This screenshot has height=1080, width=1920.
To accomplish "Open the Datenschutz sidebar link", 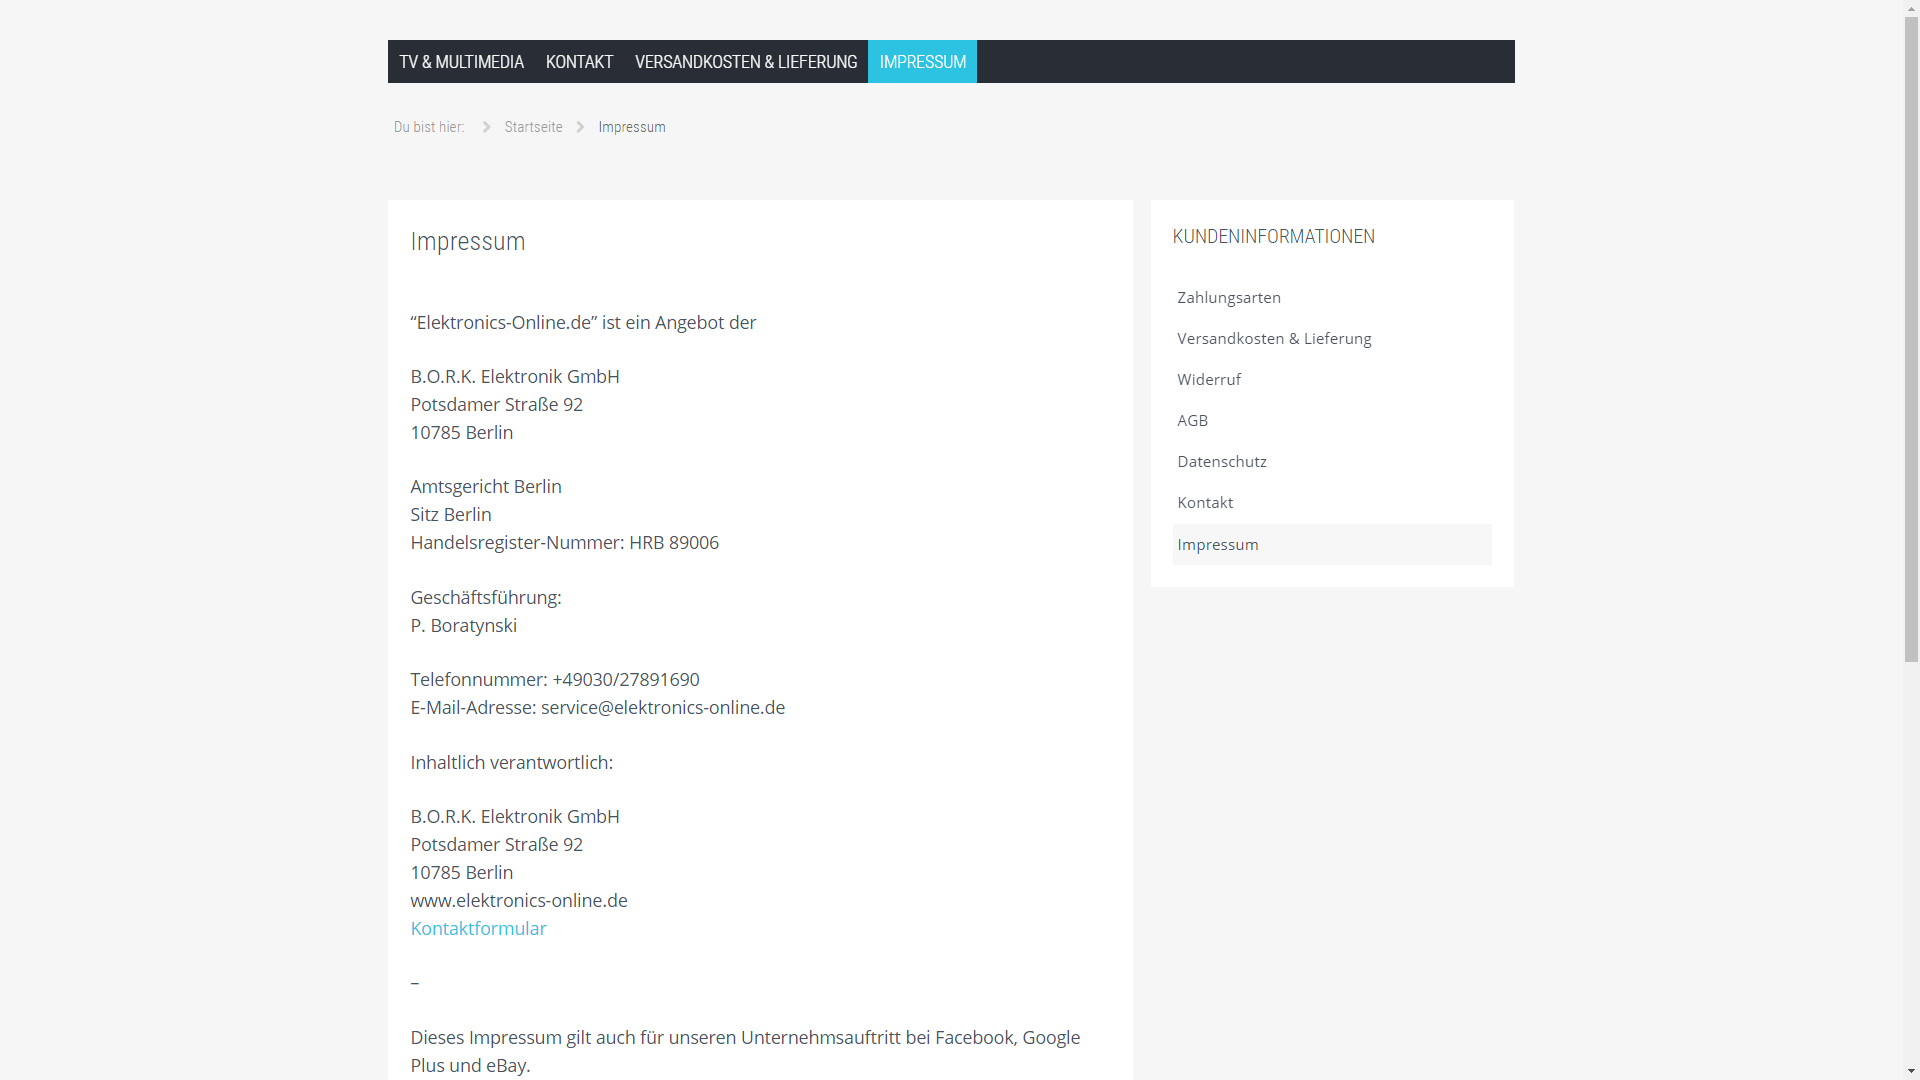I will click(x=1331, y=461).
